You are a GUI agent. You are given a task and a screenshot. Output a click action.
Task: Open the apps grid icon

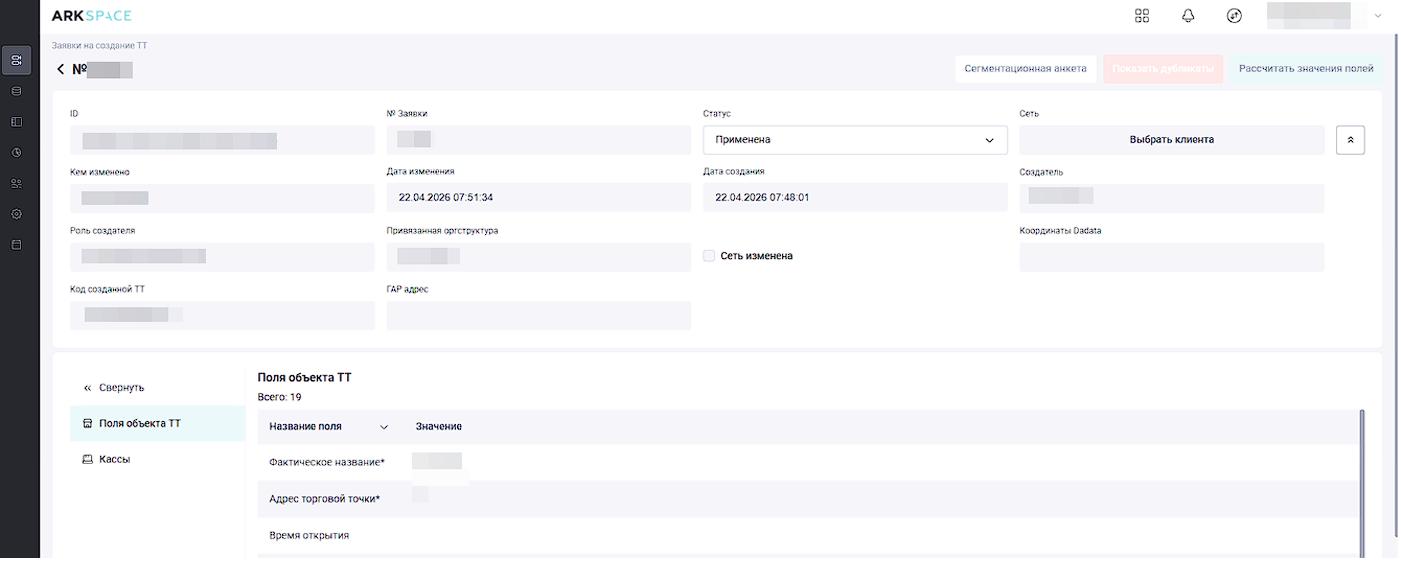[1142, 16]
